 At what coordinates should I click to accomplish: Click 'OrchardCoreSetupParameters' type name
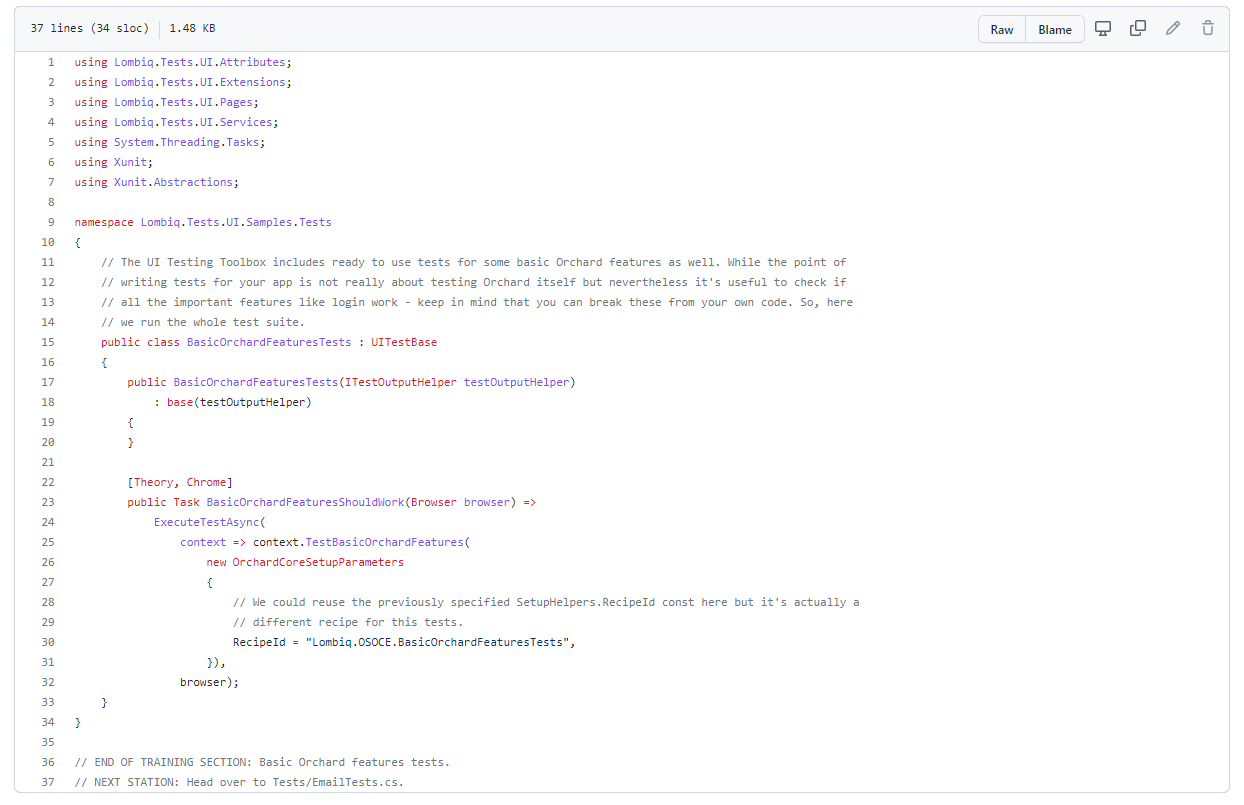[x=318, y=562]
